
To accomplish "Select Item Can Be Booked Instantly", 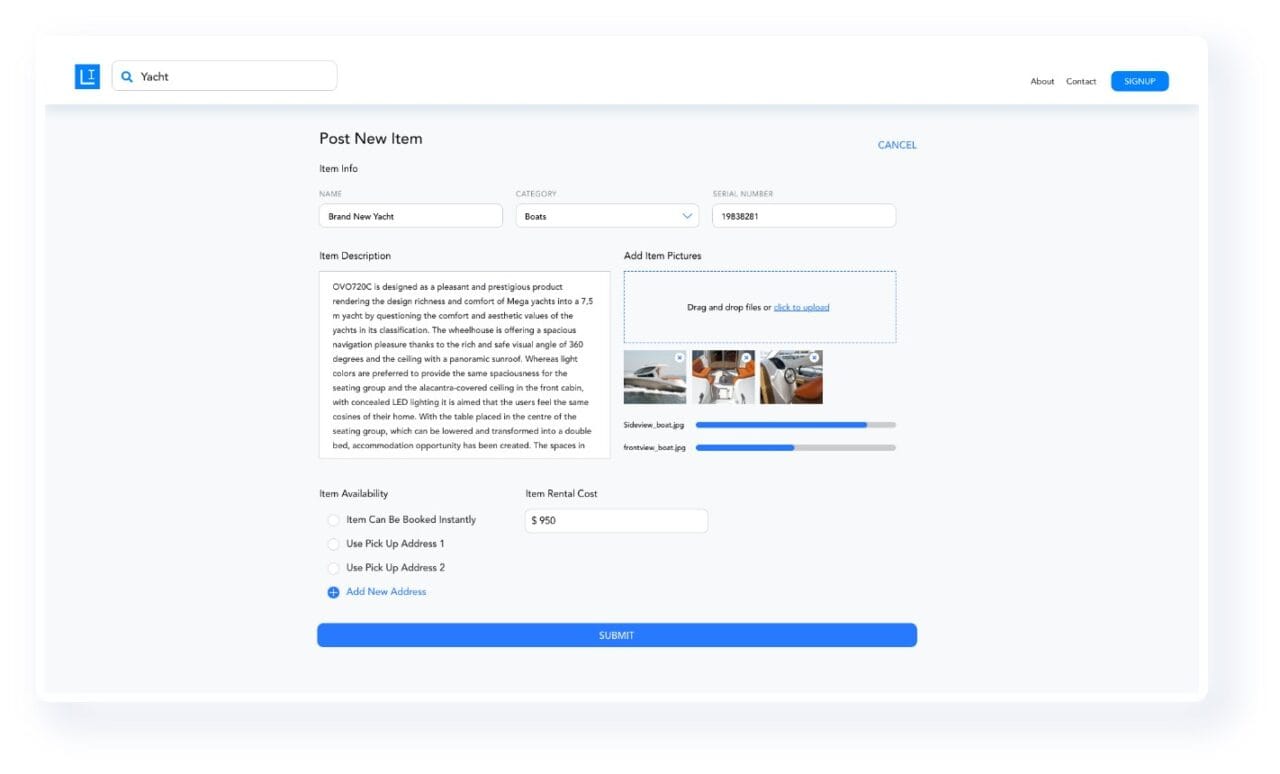I will pos(333,520).
